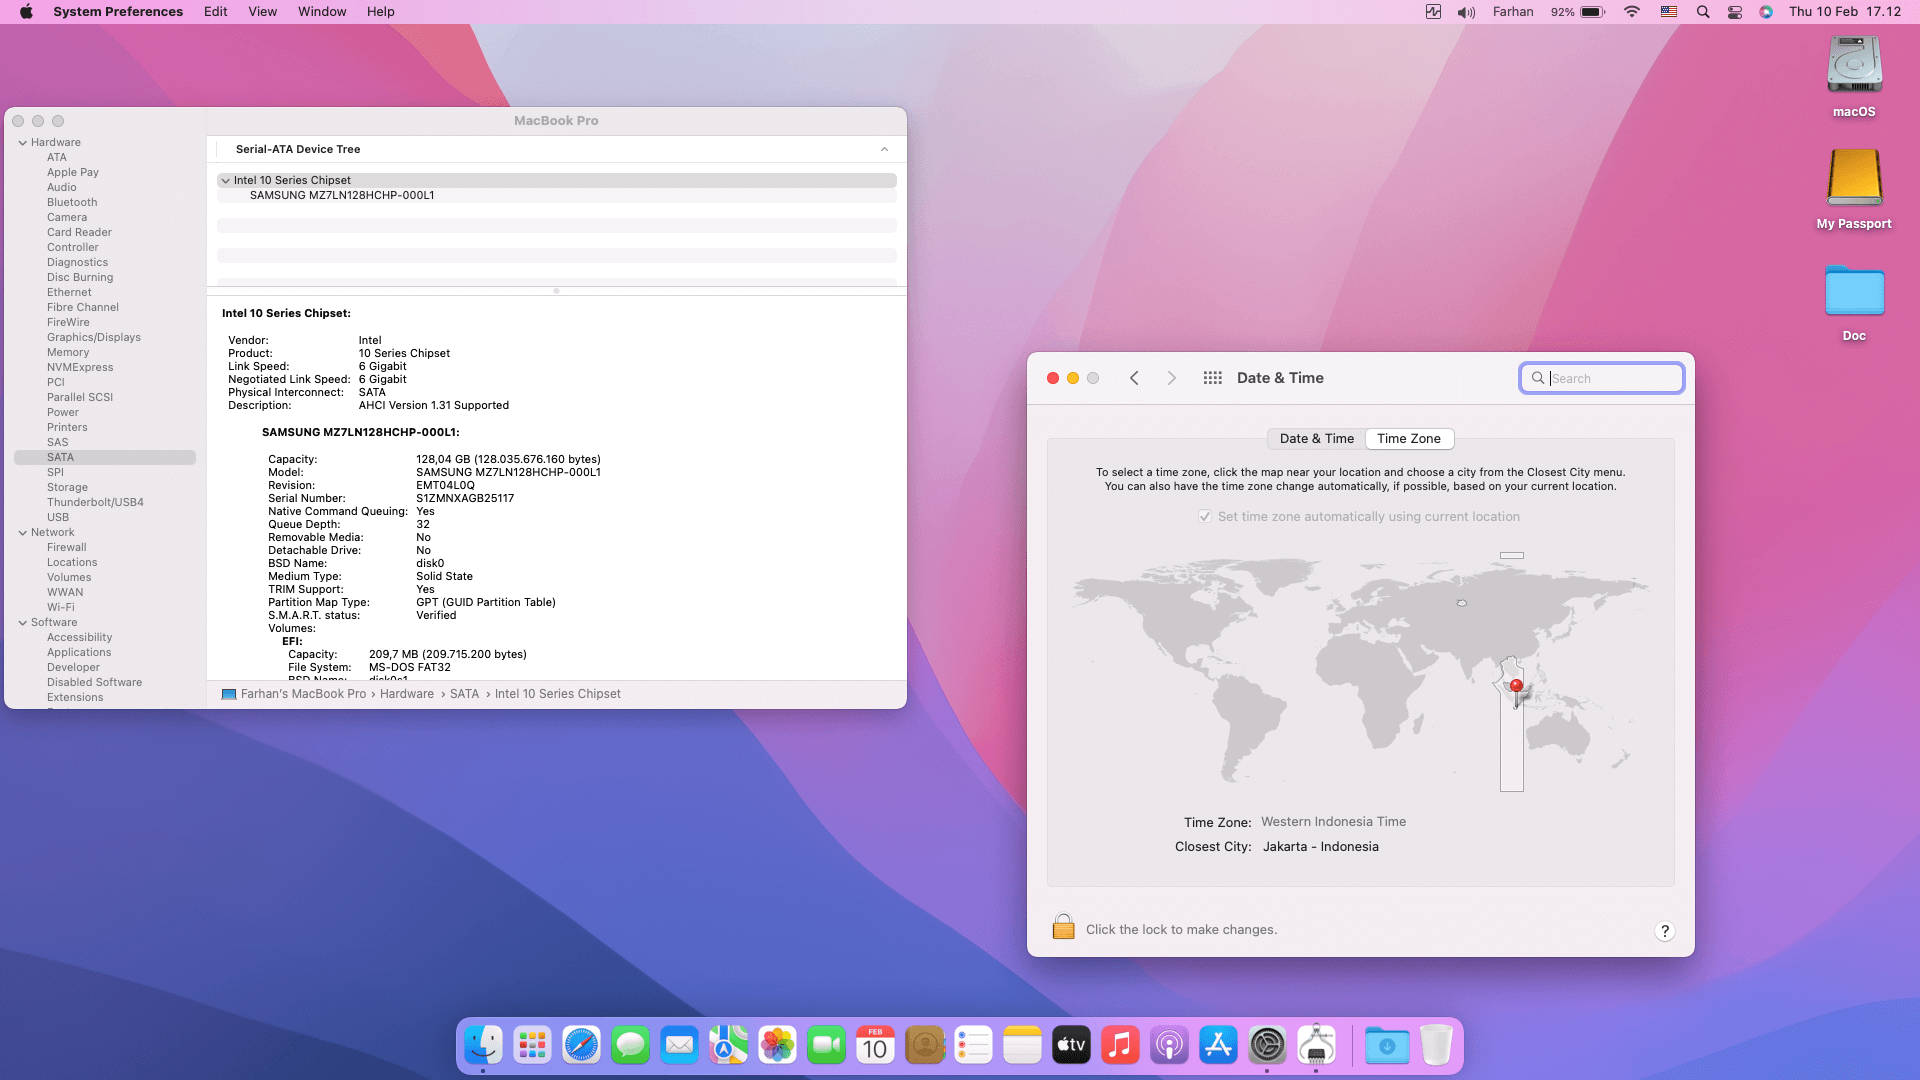Image resolution: width=1920 pixels, height=1080 pixels.
Task: Open the Spotlight search icon
Action: 1702,12
